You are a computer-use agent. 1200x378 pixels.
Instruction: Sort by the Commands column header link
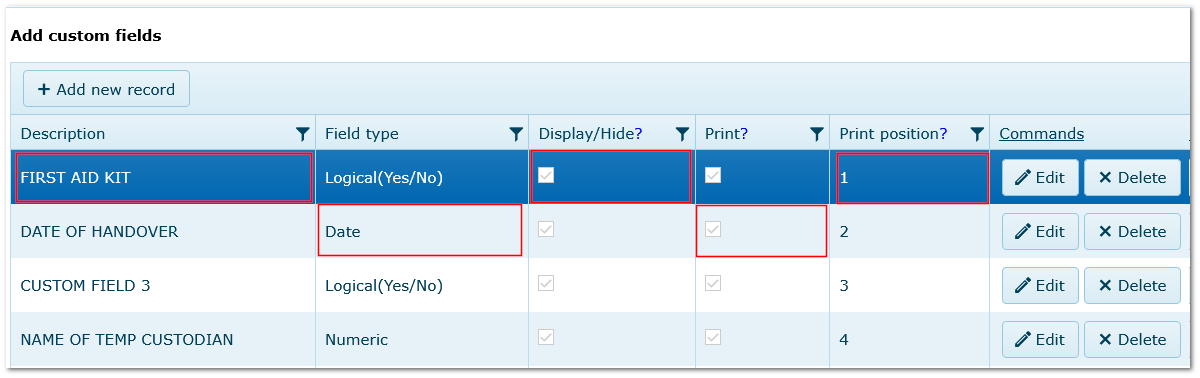tap(1041, 134)
